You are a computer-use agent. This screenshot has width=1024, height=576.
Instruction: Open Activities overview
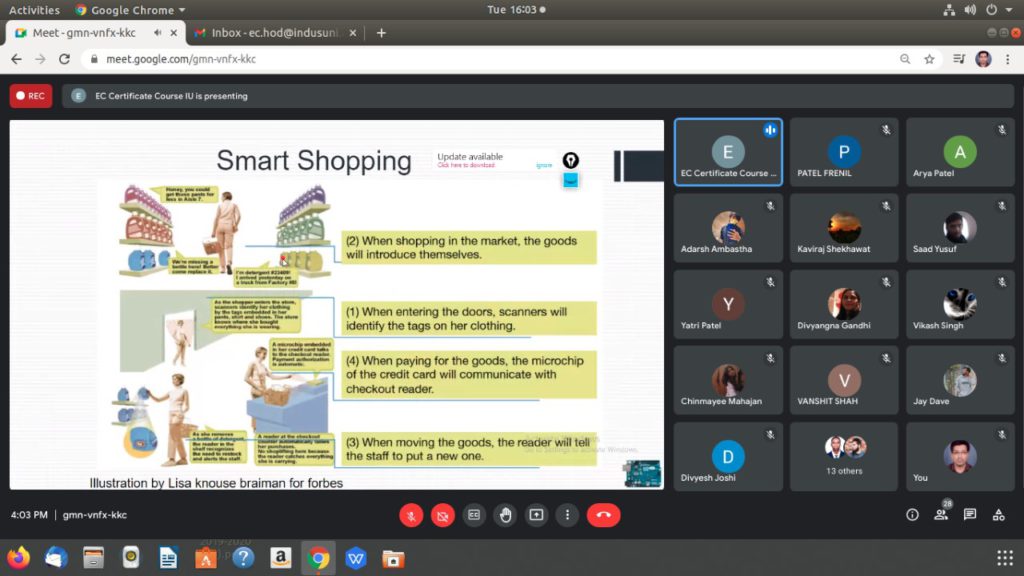click(34, 10)
